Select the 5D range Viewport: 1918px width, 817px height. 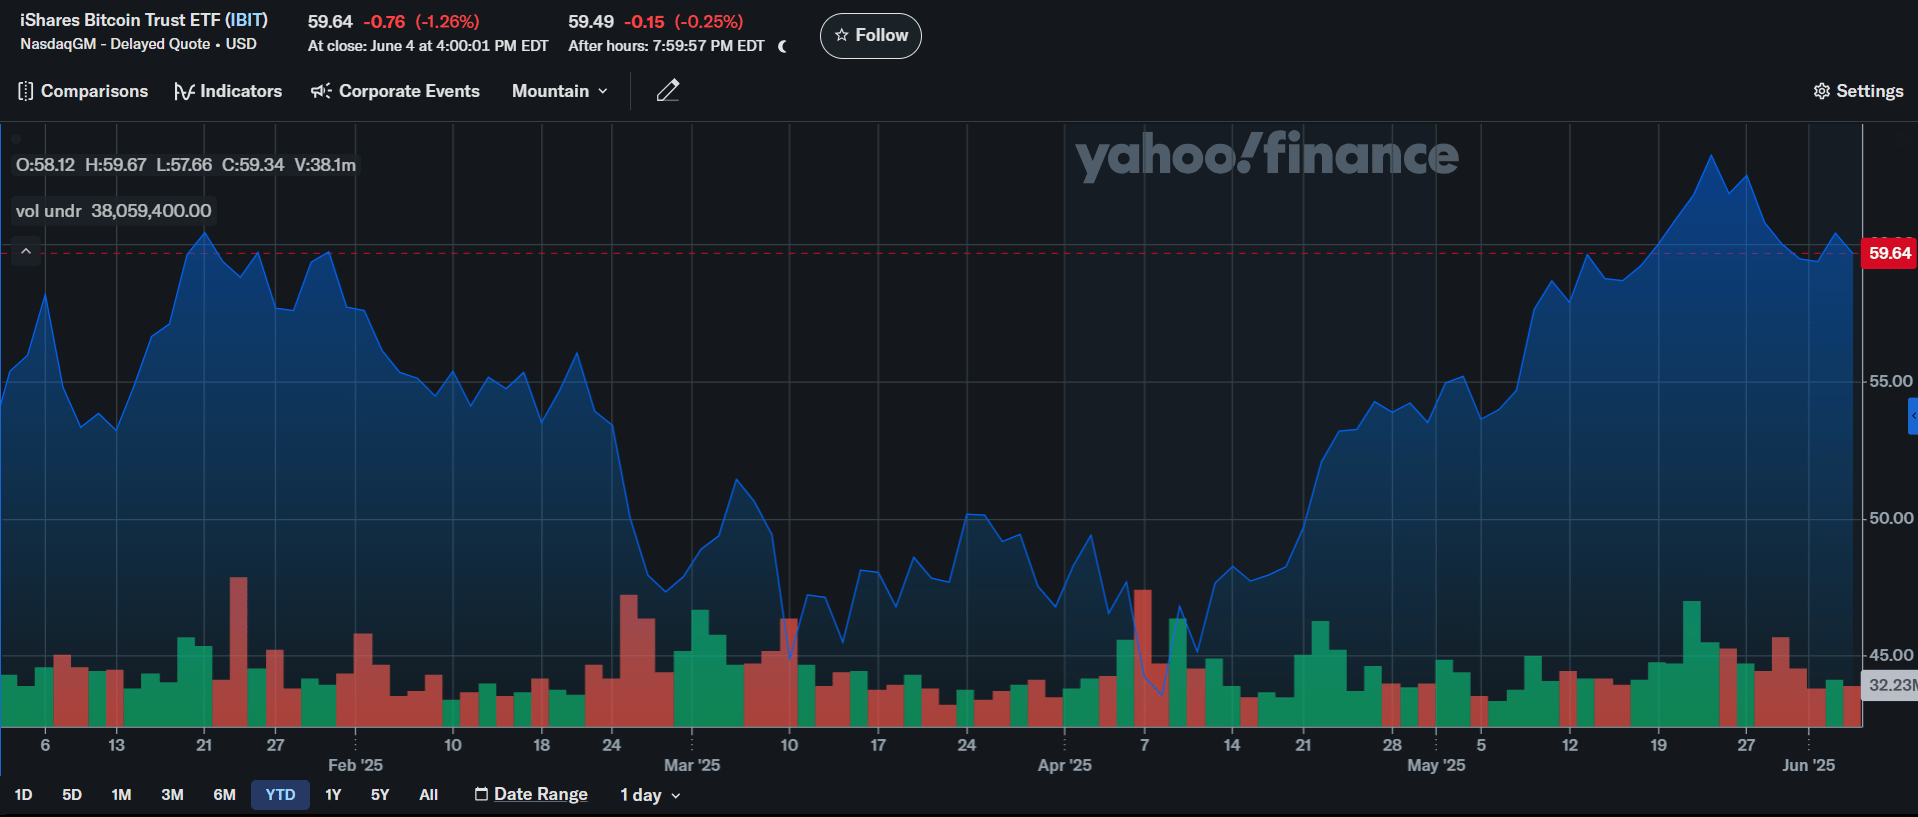[x=72, y=795]
